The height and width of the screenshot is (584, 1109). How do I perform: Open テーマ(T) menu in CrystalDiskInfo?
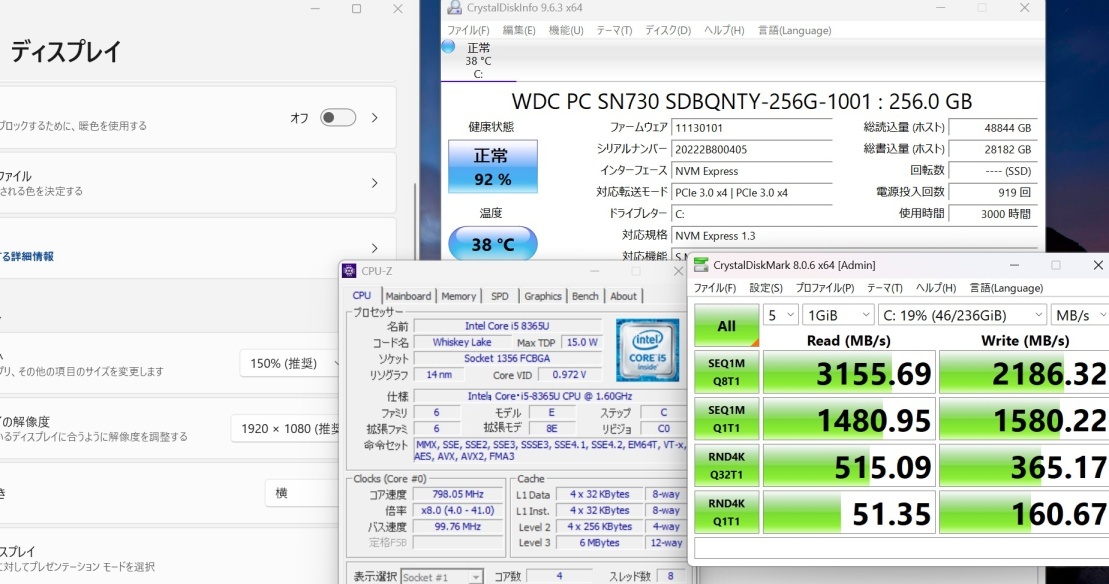click(x=614, y=30)
